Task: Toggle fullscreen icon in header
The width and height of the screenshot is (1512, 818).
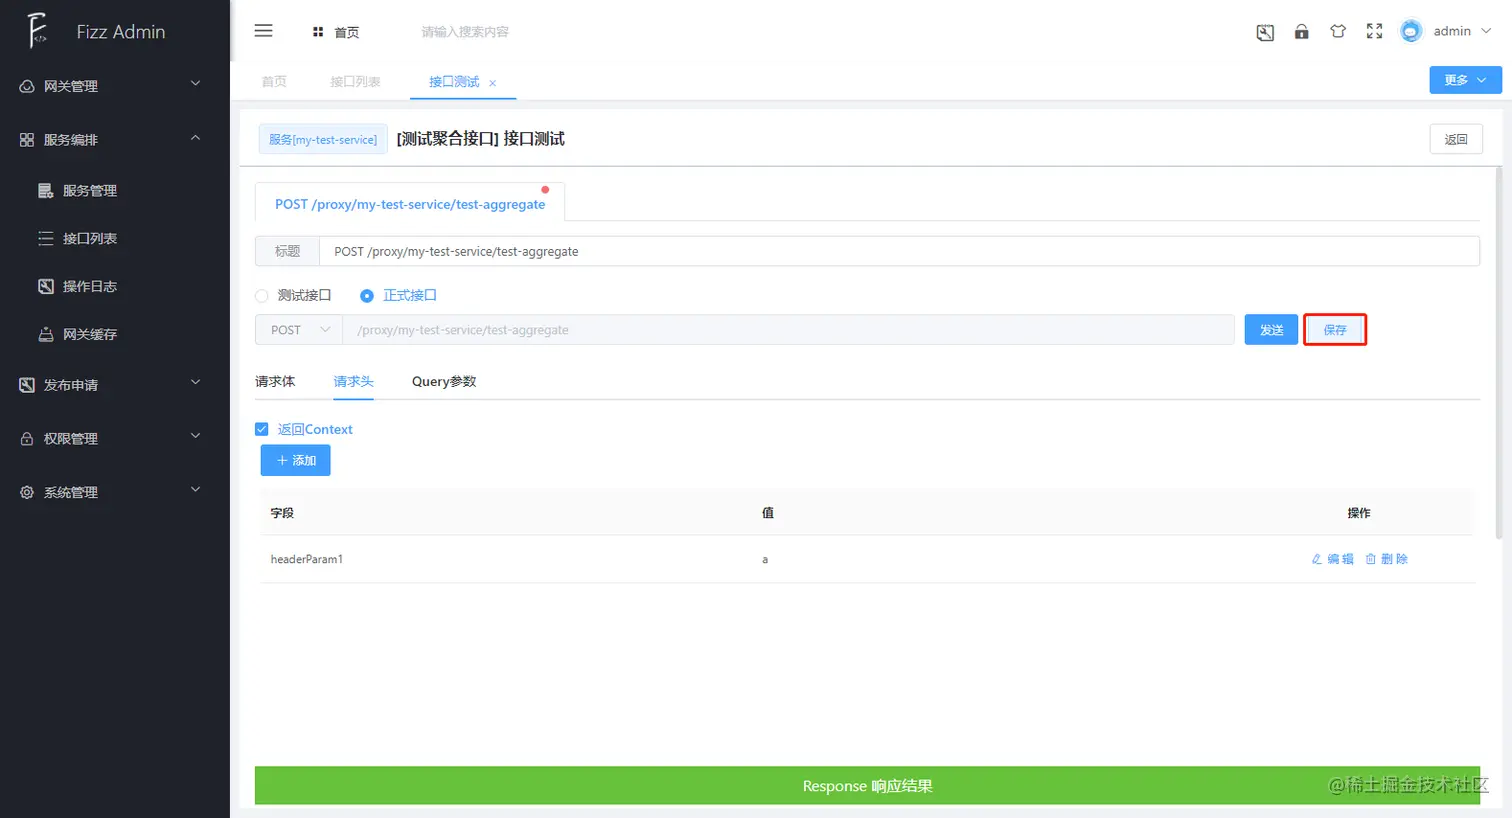Action: point(1375,31)
